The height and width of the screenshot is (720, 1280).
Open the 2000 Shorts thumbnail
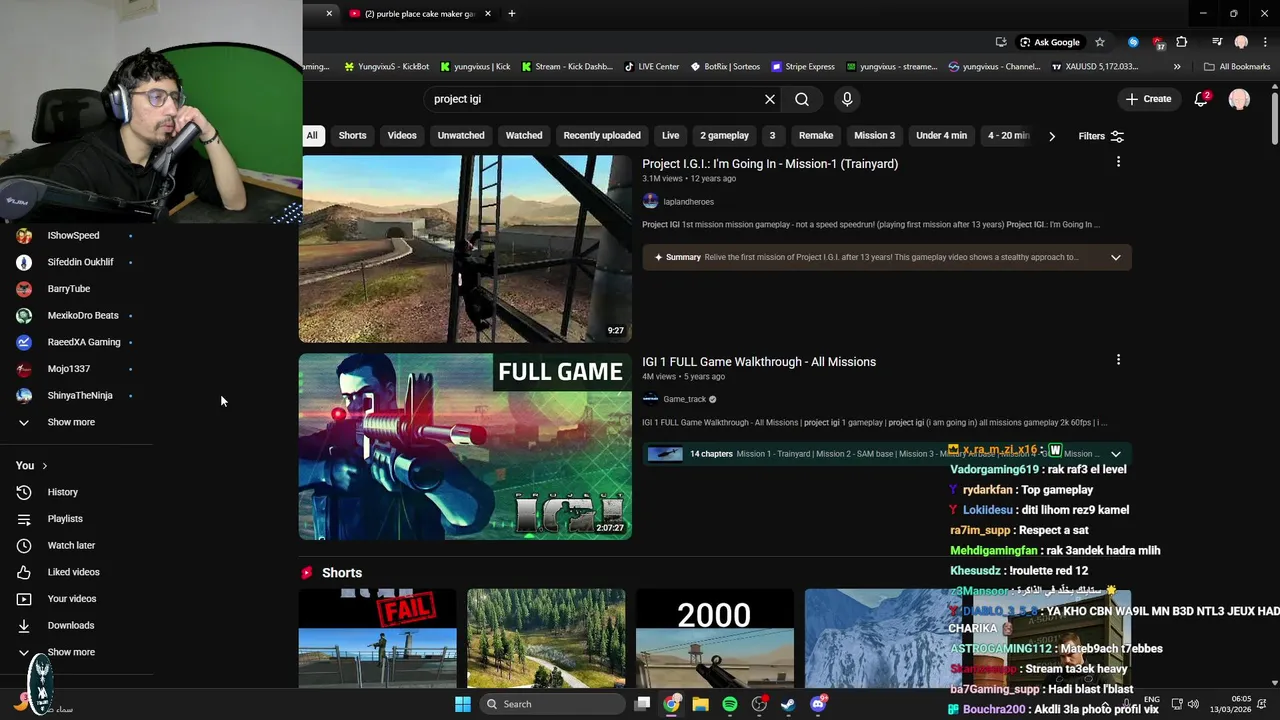[x=714, y=638]
